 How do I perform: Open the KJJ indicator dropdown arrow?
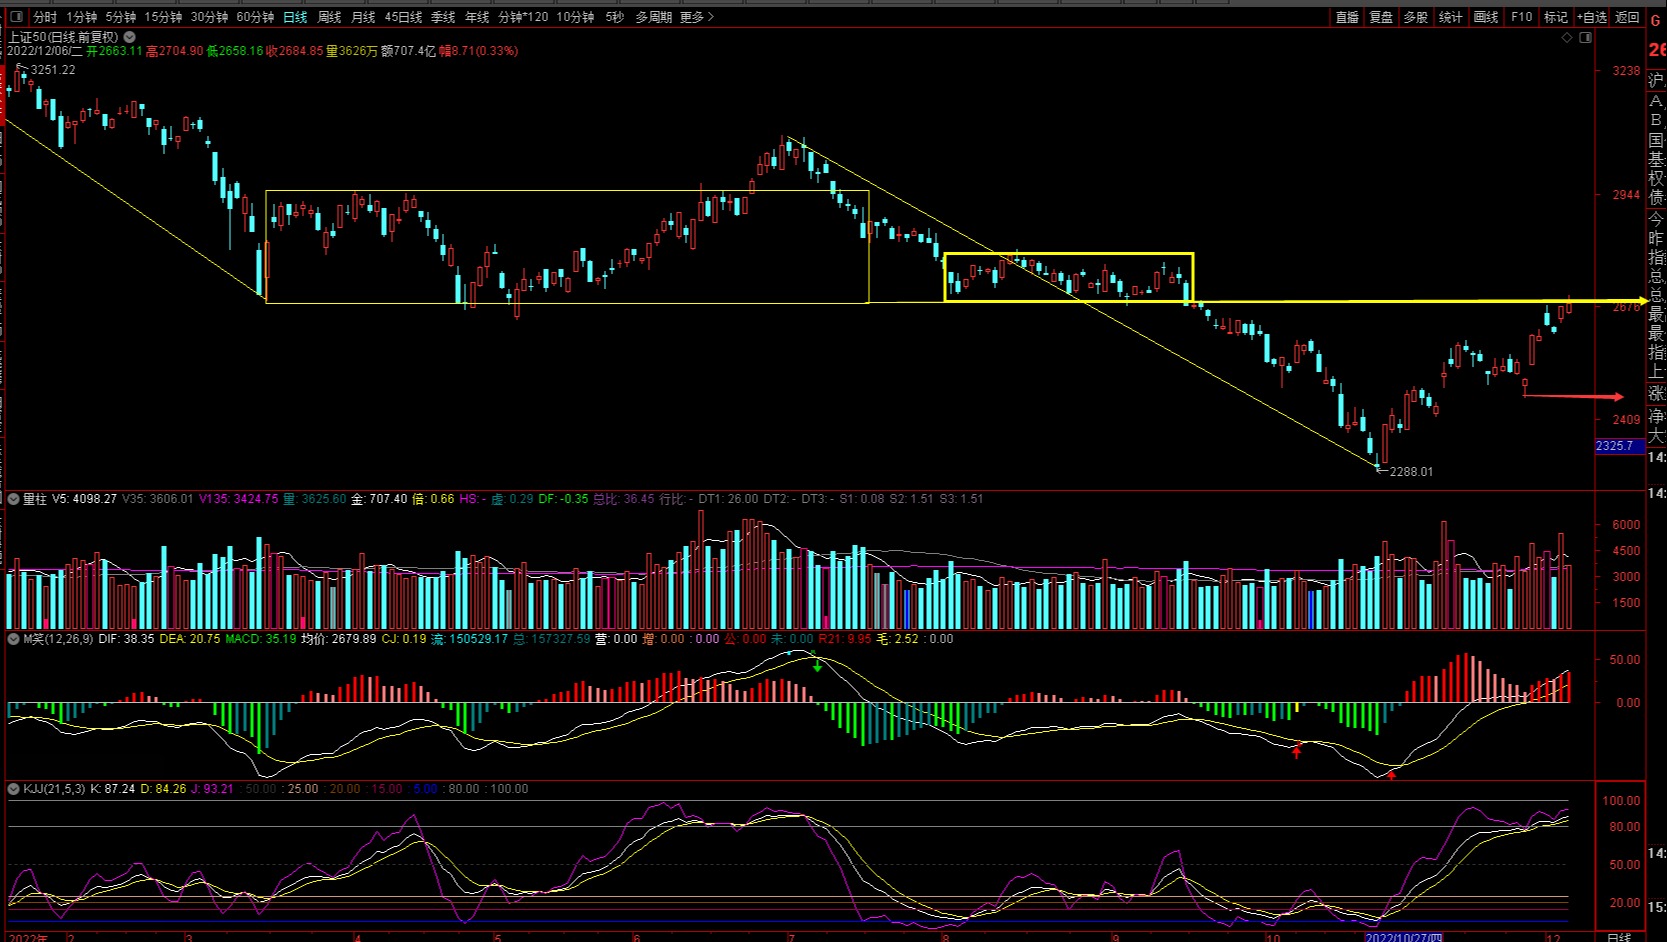click(x=14, y=789)
